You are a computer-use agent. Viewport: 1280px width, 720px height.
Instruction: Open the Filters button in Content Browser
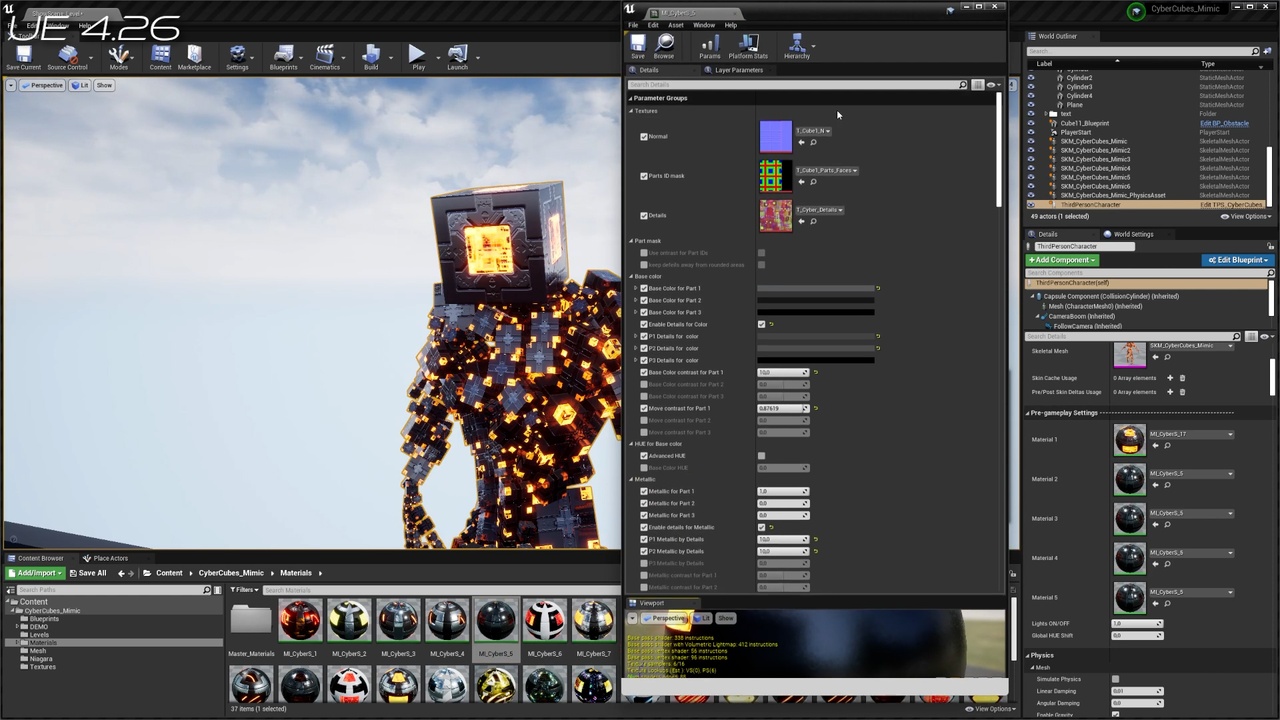[244, 590]
